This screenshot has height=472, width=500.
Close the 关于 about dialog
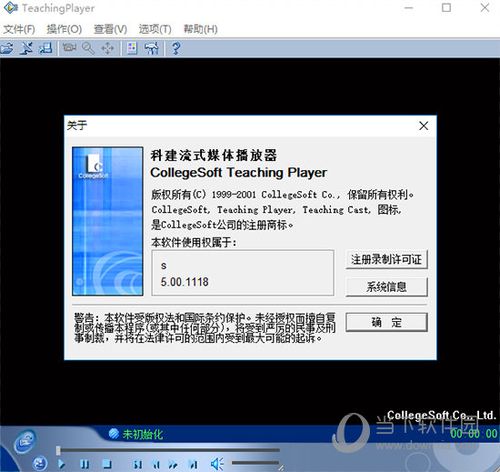point(424,126)
